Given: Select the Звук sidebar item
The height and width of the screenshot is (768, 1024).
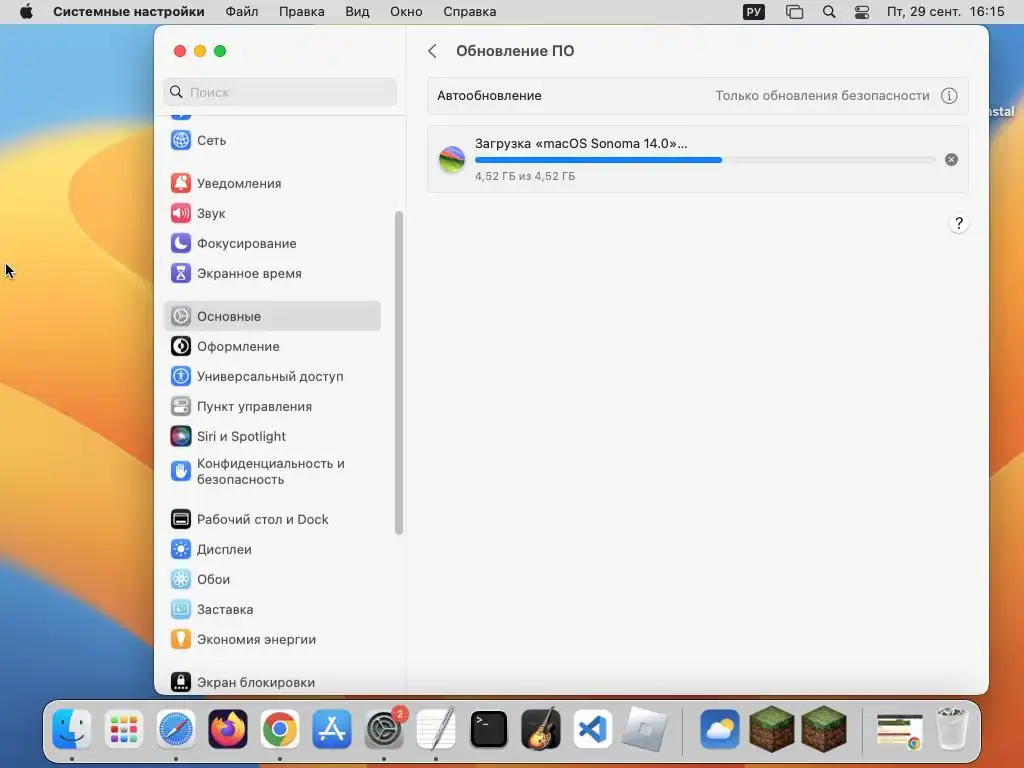Looking at the screenshot, I should [x=272, y=214].
